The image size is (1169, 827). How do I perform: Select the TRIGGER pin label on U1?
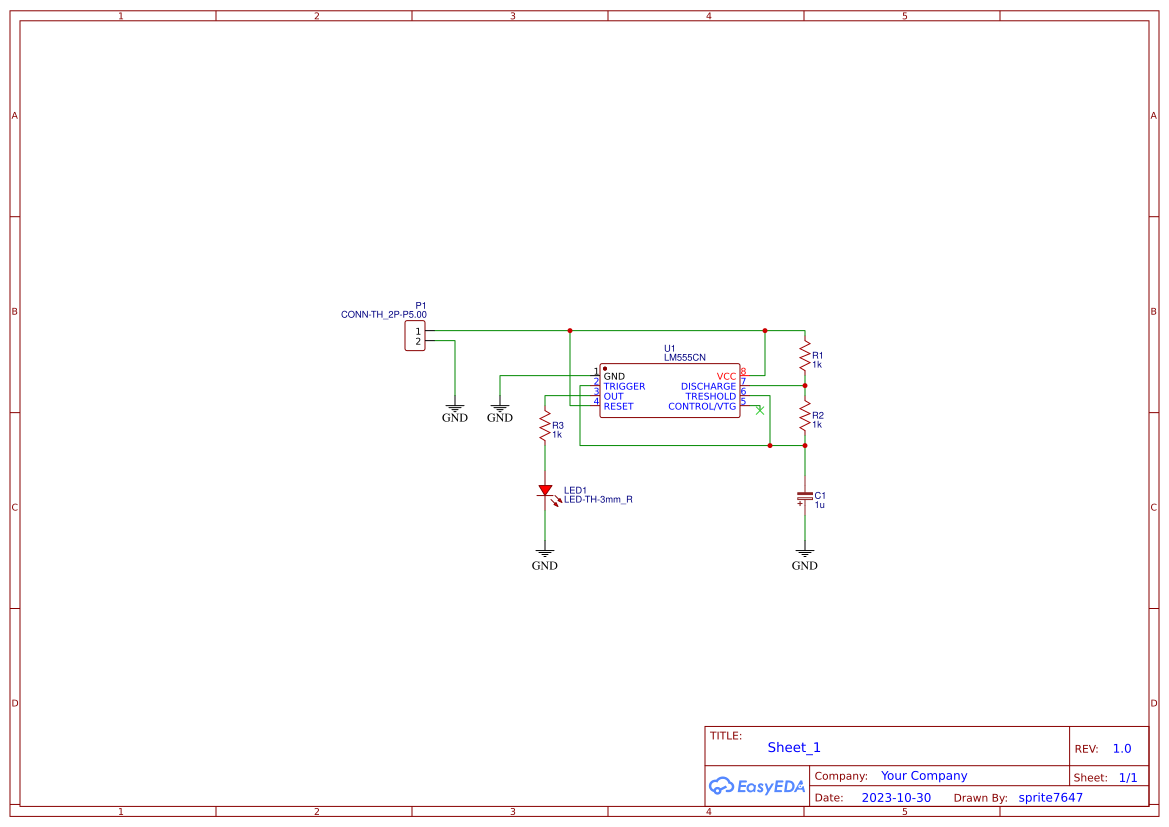[622, 386]
